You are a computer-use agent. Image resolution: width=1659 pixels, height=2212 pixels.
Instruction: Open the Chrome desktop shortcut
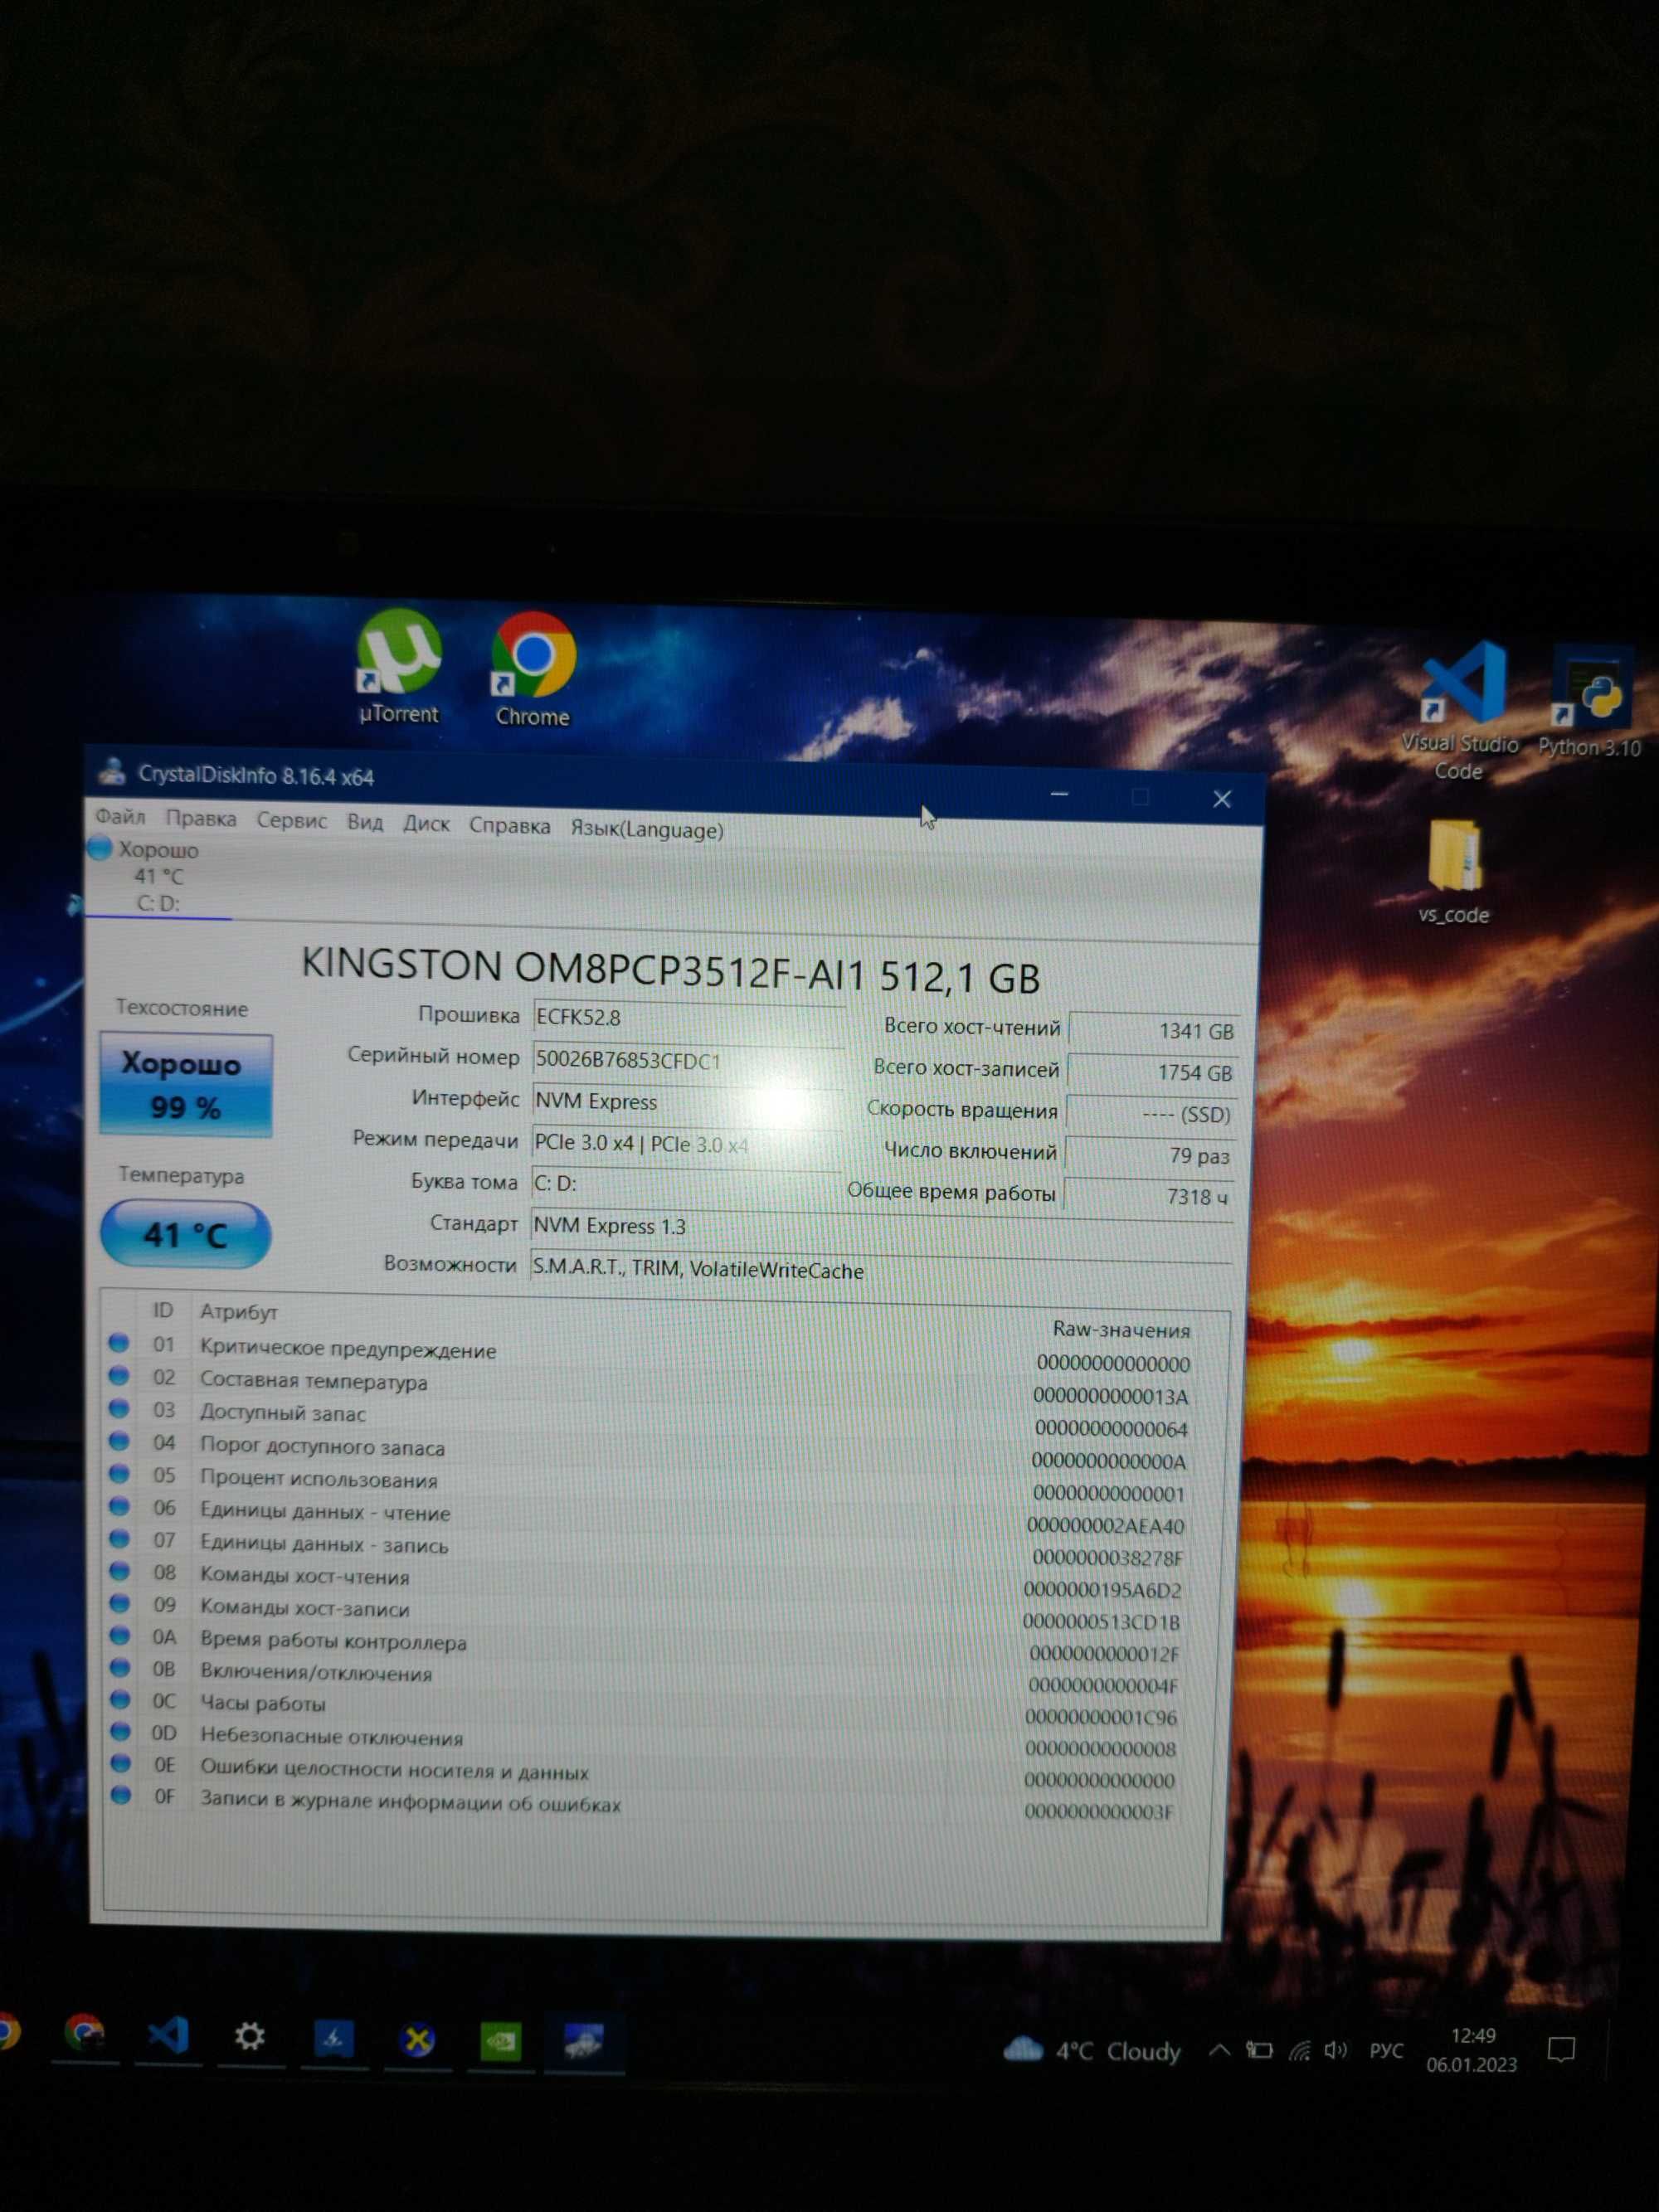(x=533, y=670)
